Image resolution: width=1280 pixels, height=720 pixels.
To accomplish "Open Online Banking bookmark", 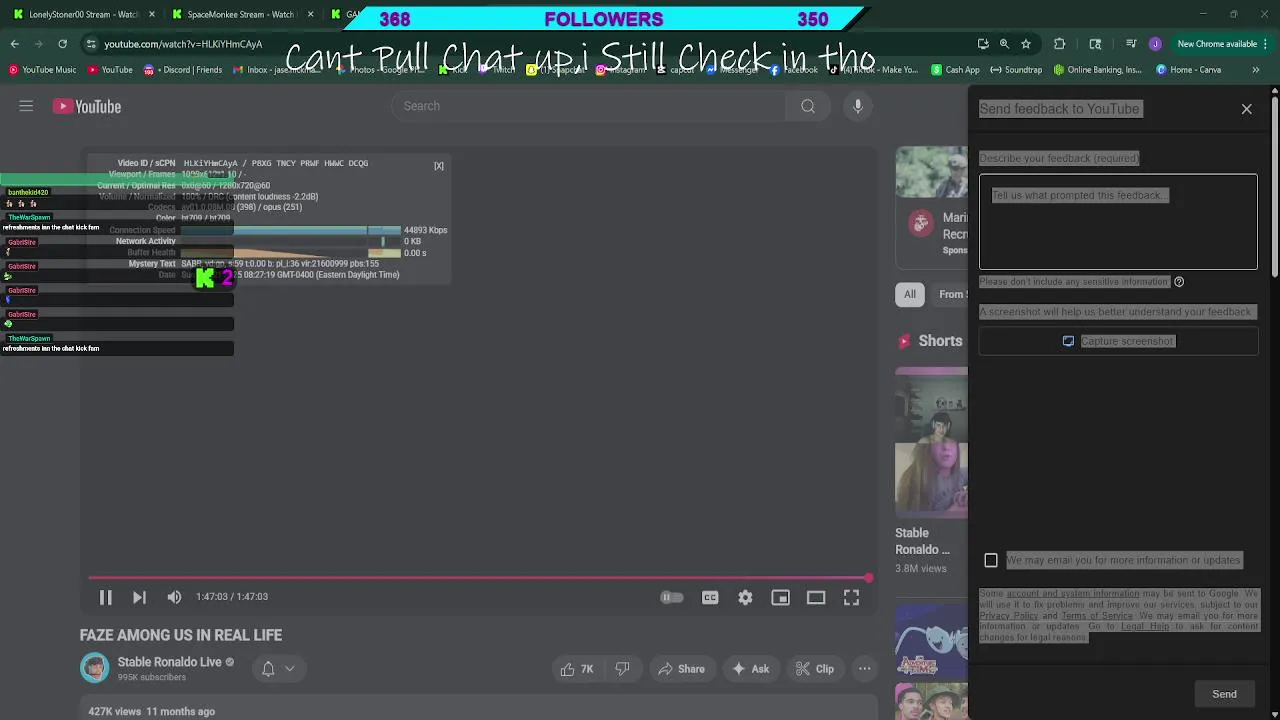I will pyautogui.click(x=1097, y=70).
